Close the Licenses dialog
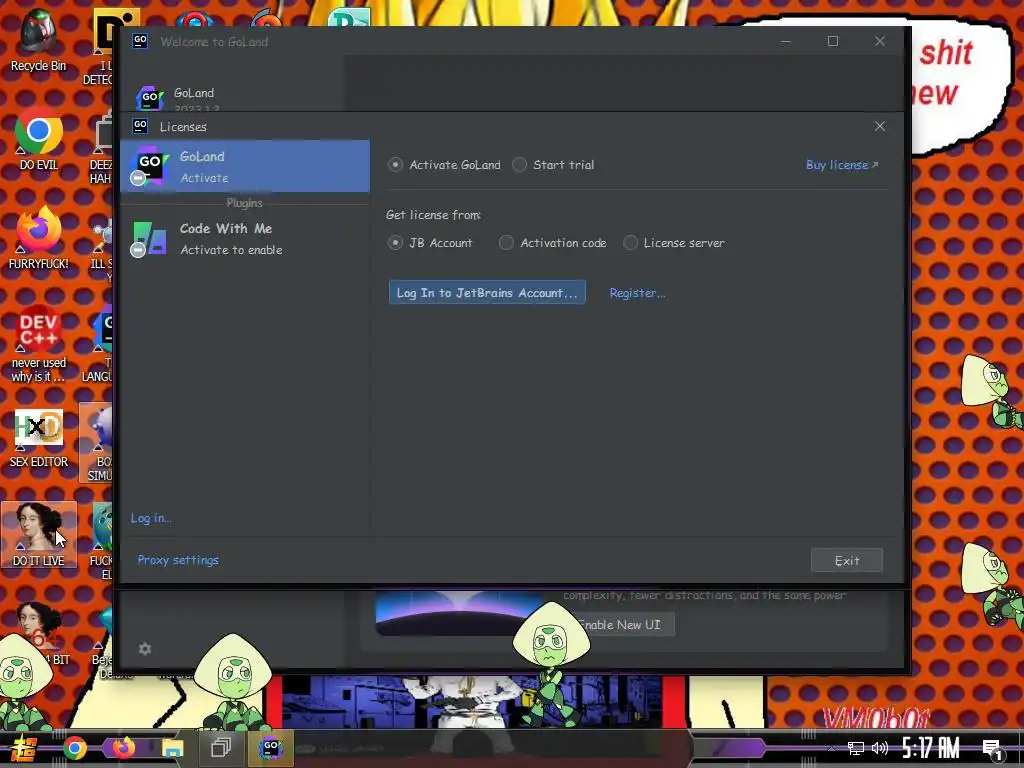1024x768 pixels. 880,126
